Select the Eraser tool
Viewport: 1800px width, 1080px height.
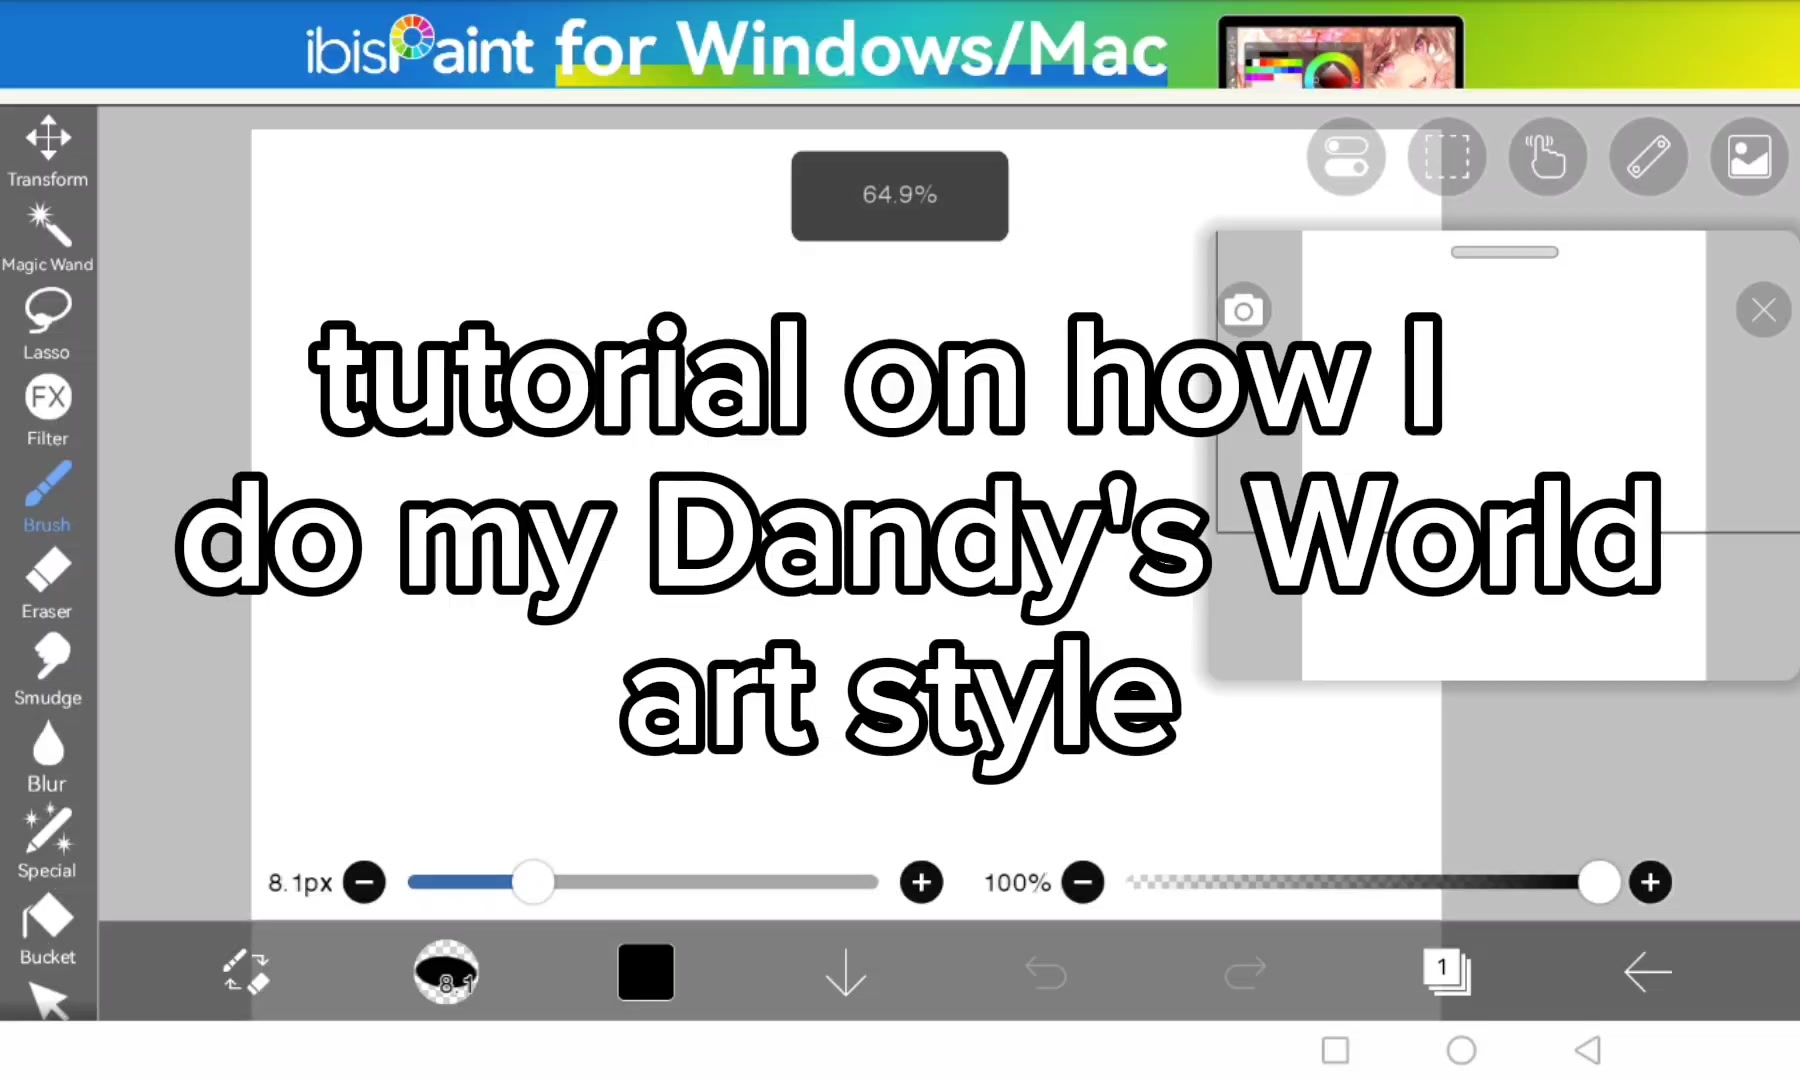tap(48, 584)
